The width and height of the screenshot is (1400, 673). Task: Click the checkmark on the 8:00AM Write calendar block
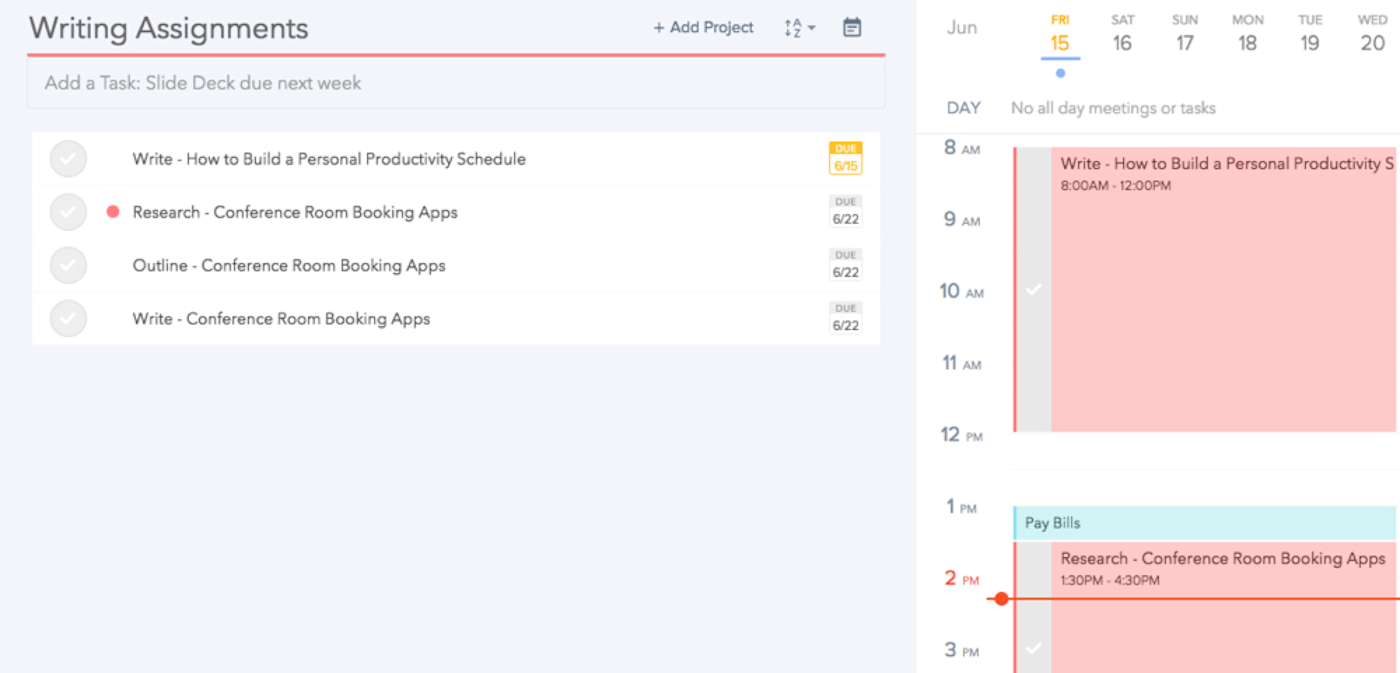pyautogui.click(x=1034, y=289)
